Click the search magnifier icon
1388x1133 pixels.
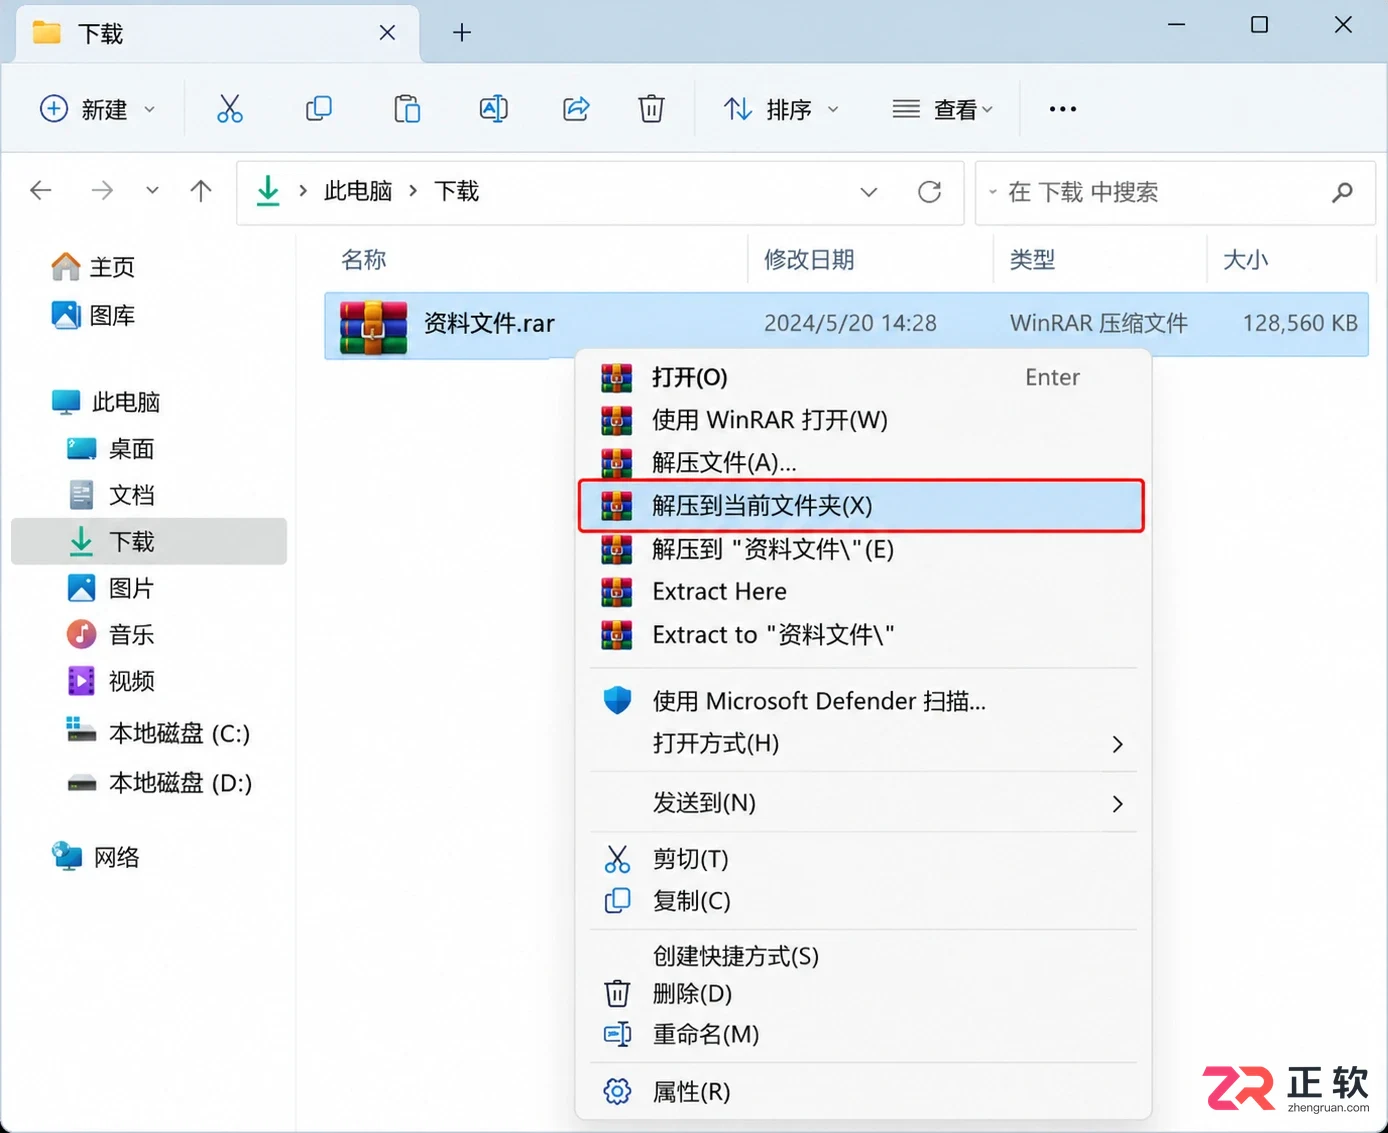[1342, 192]
